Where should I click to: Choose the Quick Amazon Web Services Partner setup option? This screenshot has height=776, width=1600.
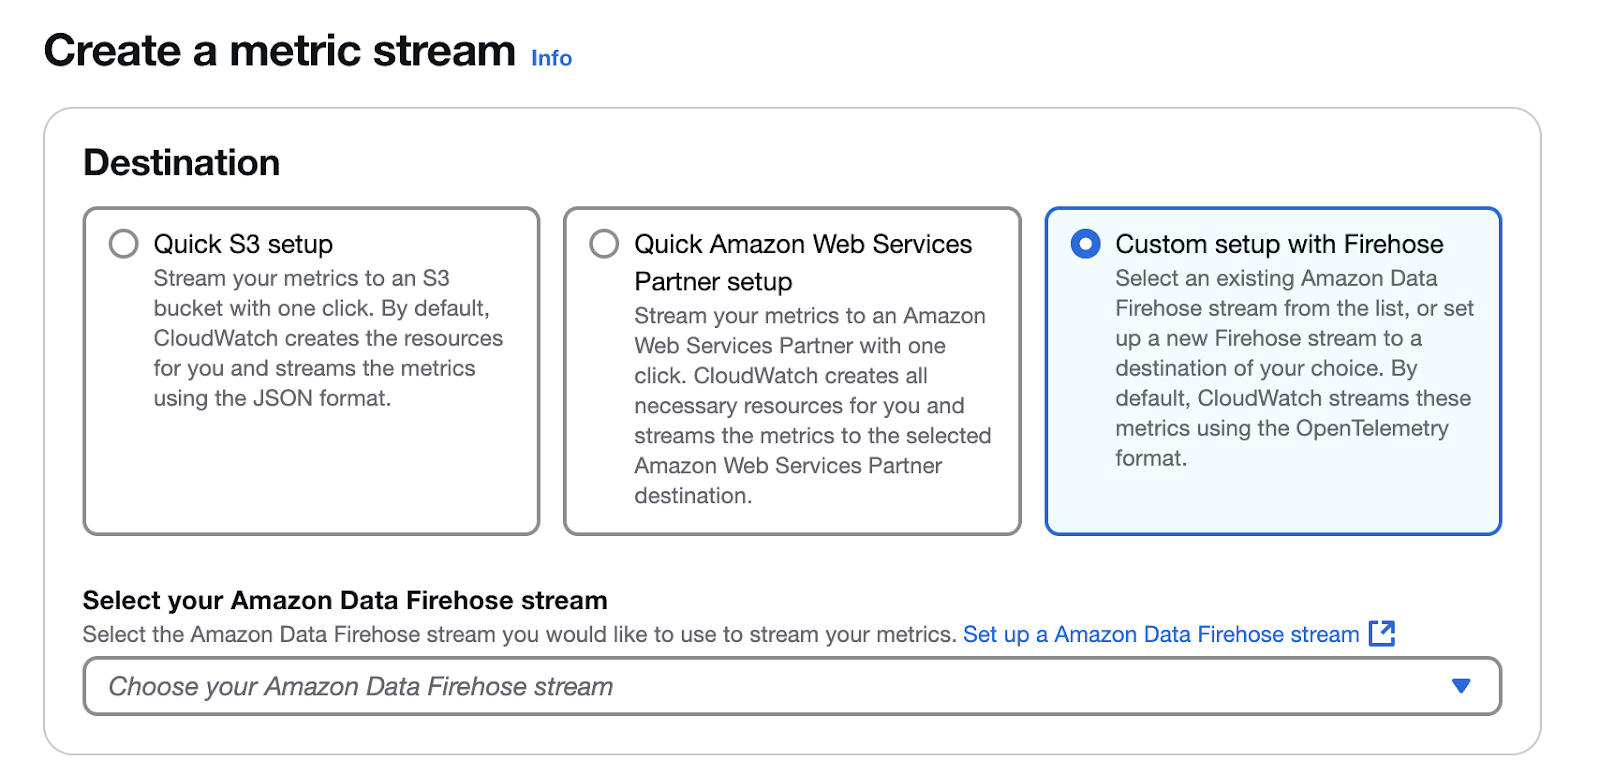click(x=604, y=243)
